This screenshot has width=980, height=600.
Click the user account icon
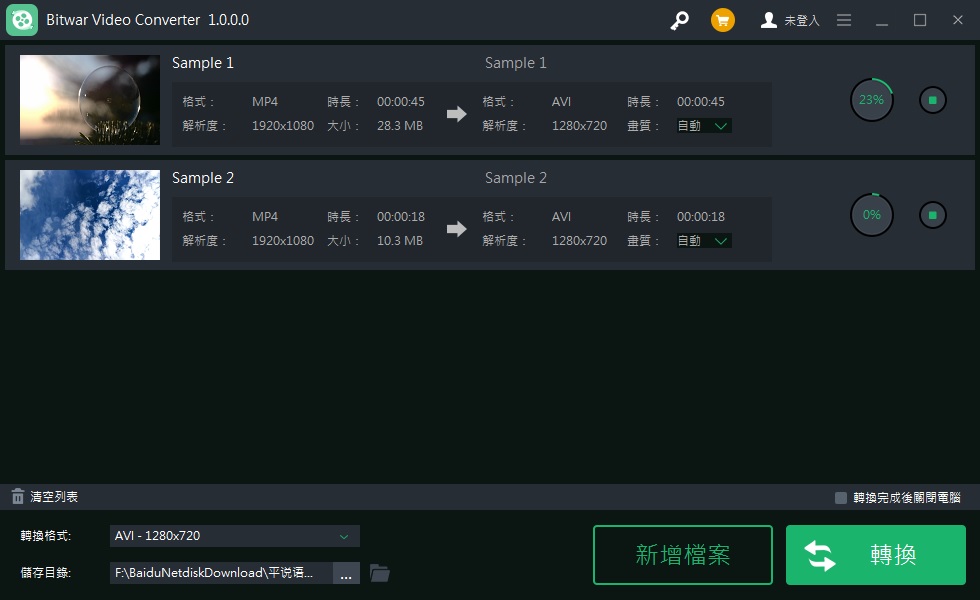(x=768, y=21)
